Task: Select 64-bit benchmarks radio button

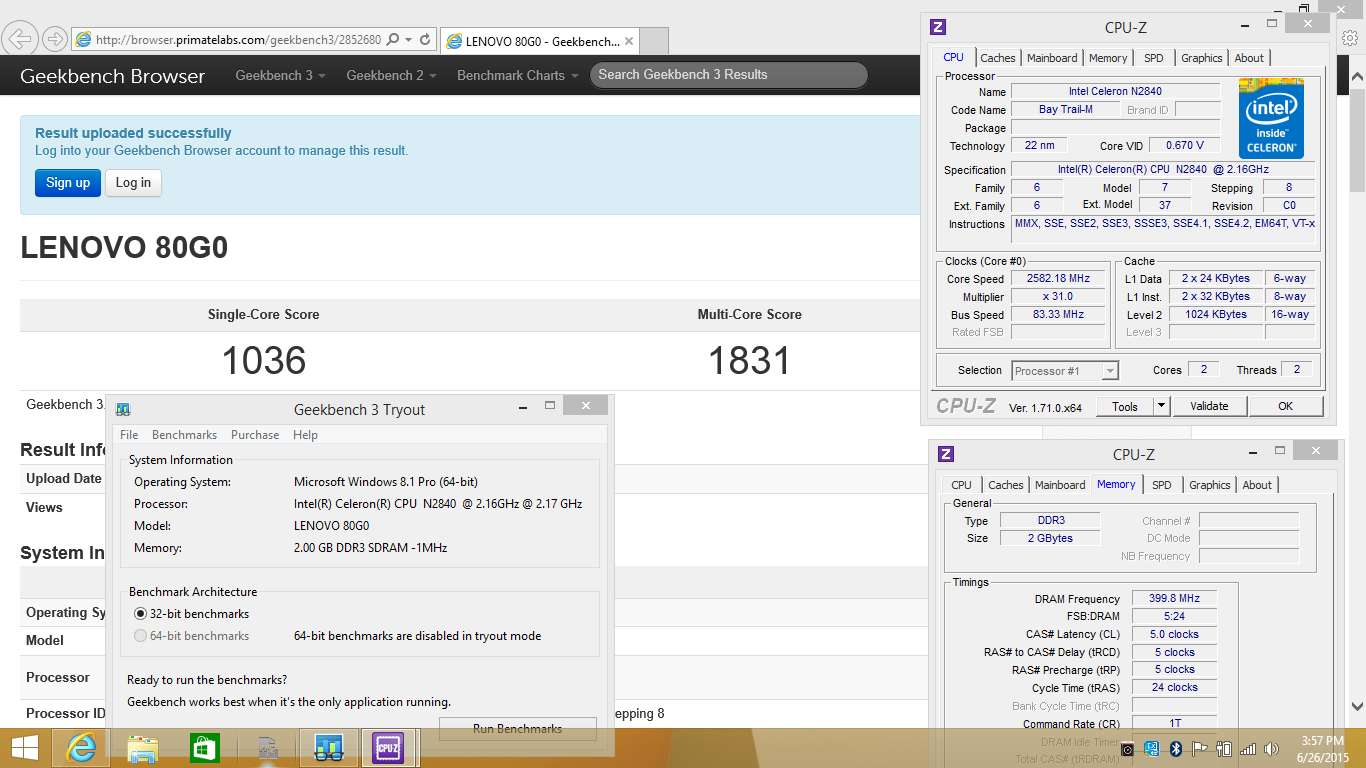Action: 140,636
